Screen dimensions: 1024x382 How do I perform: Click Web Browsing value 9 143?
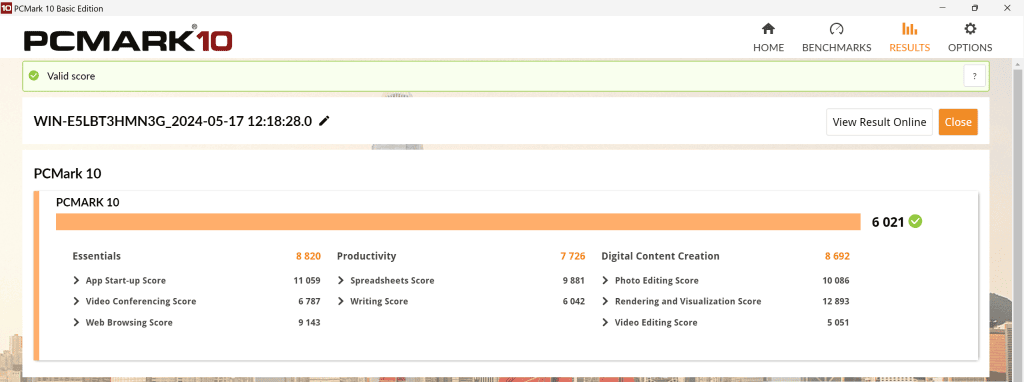click(x=309, y=323)
